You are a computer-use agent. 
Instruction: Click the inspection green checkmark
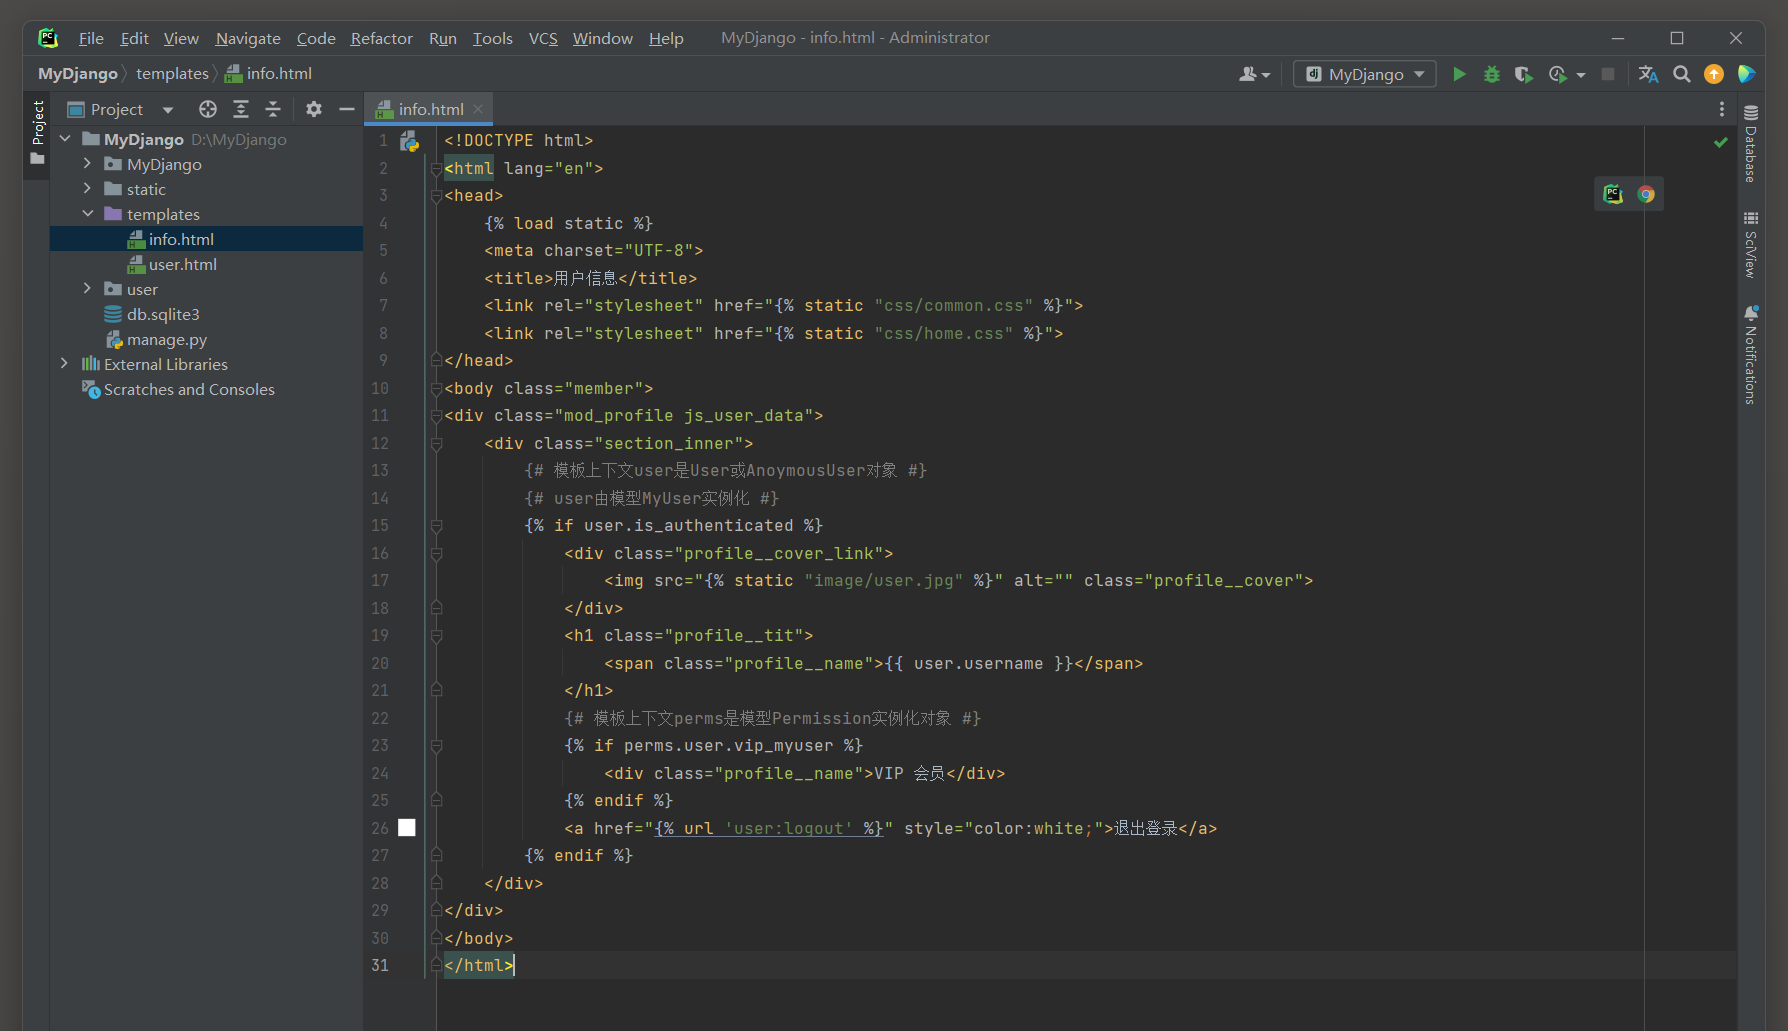[x=1720, y=142]
